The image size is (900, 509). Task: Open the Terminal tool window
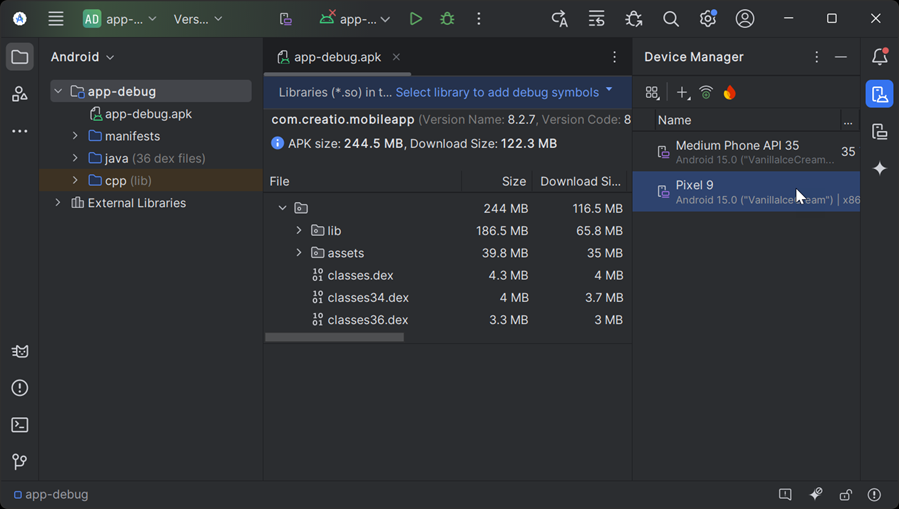(20, 425)
